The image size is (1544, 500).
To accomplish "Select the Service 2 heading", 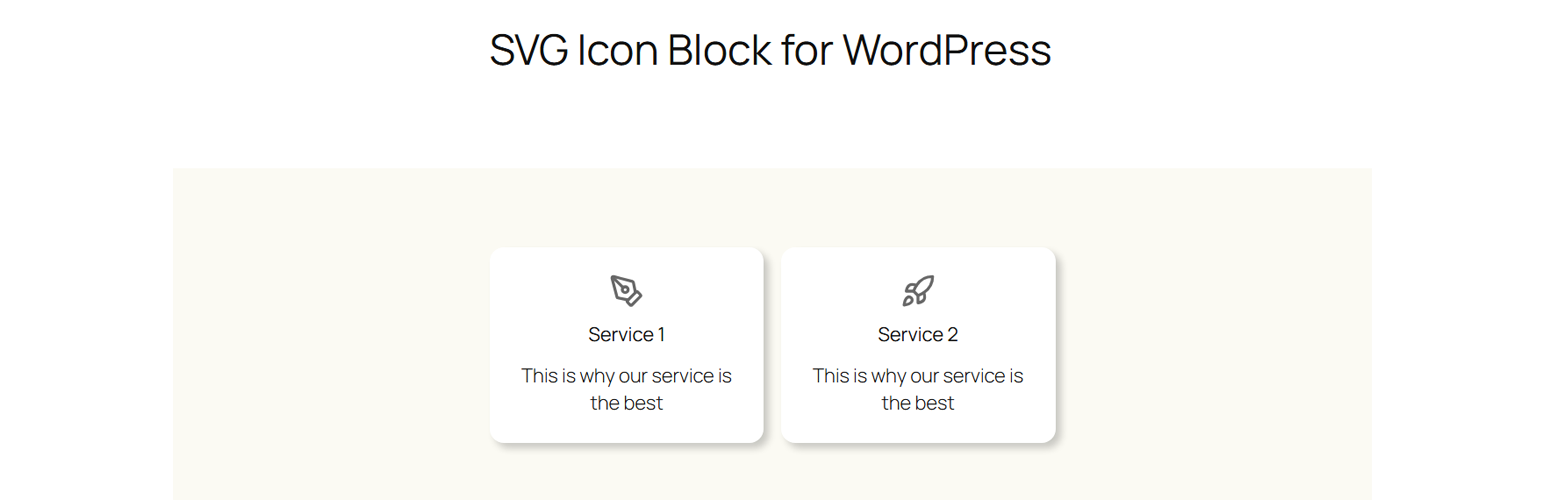I will coord(918,334).
